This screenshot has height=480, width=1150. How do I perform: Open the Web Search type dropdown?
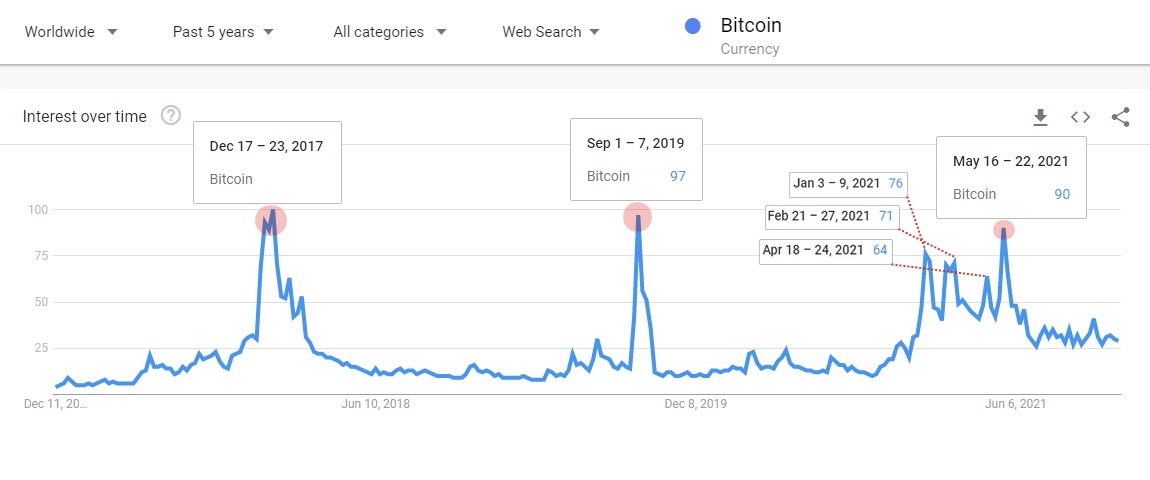point(551,32)
